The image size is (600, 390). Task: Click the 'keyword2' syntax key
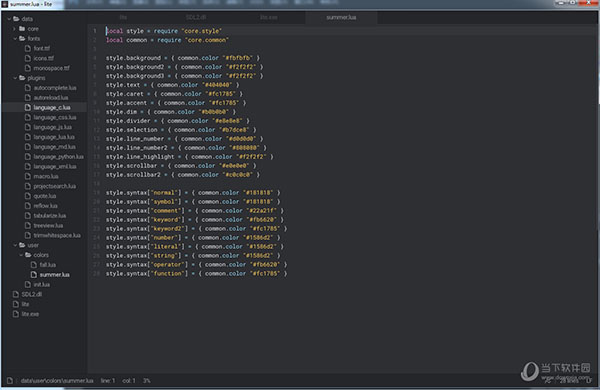[167, 228]
